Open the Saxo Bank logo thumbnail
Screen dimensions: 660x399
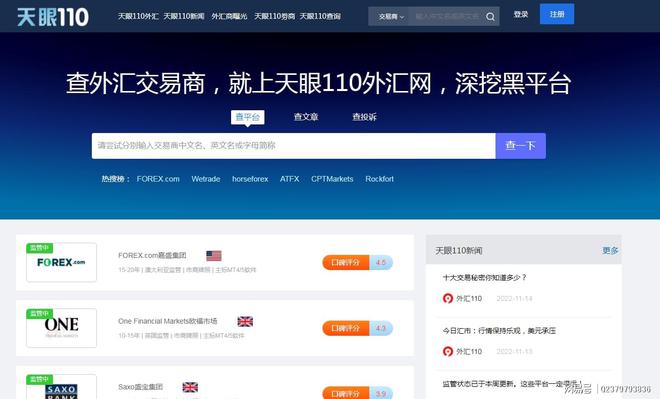61,387
